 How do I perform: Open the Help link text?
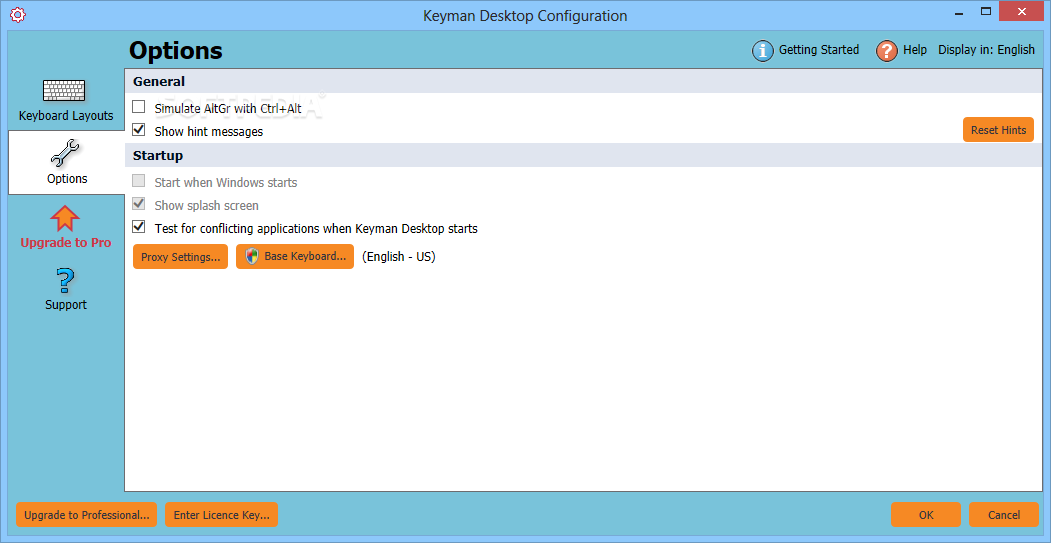point(915,50)
